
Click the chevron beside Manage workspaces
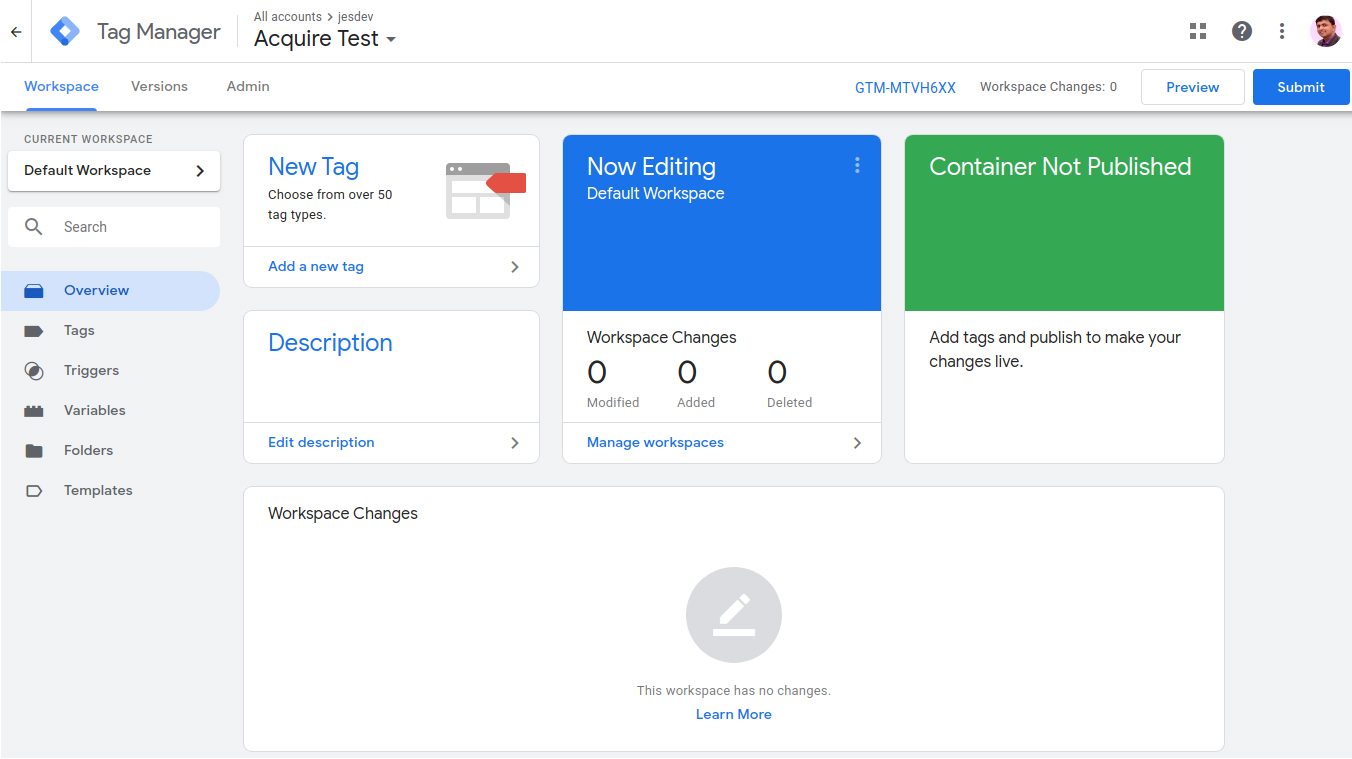[857, 443]
